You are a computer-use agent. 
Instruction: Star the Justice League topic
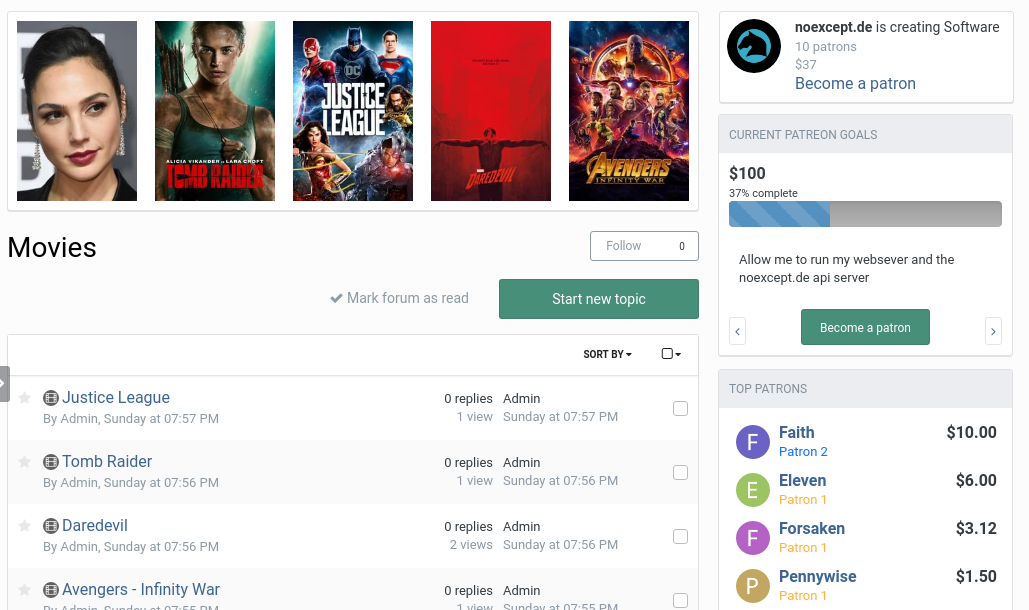[24, 397]
